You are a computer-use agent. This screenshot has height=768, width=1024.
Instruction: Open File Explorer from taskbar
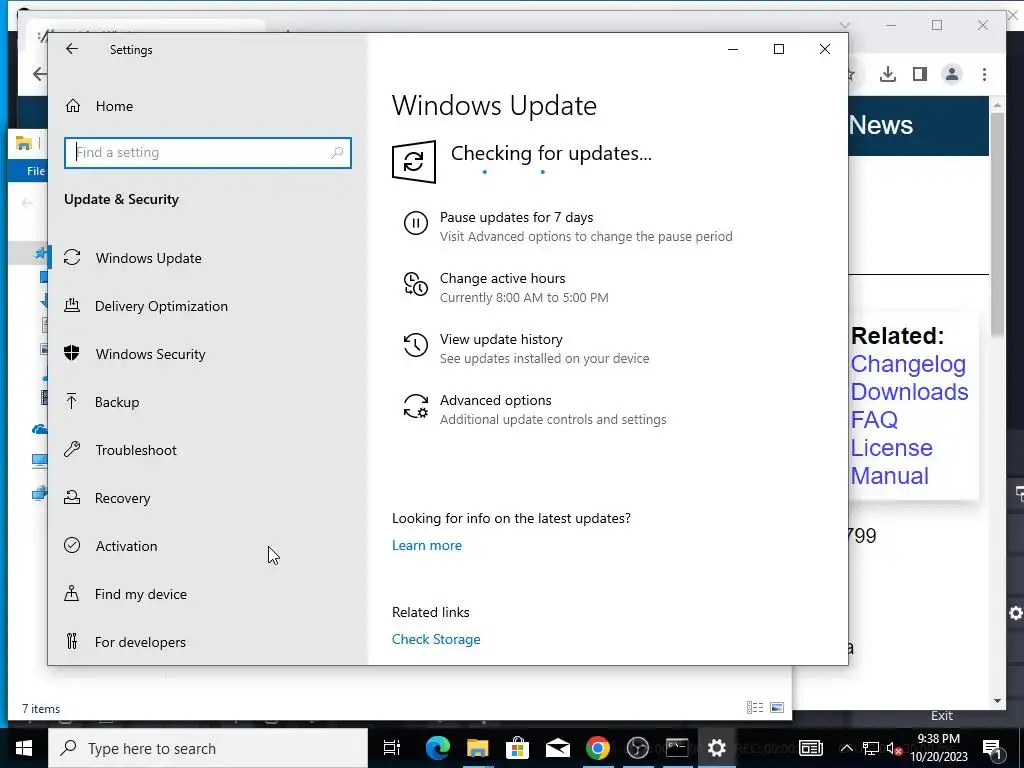click(477, 748)
